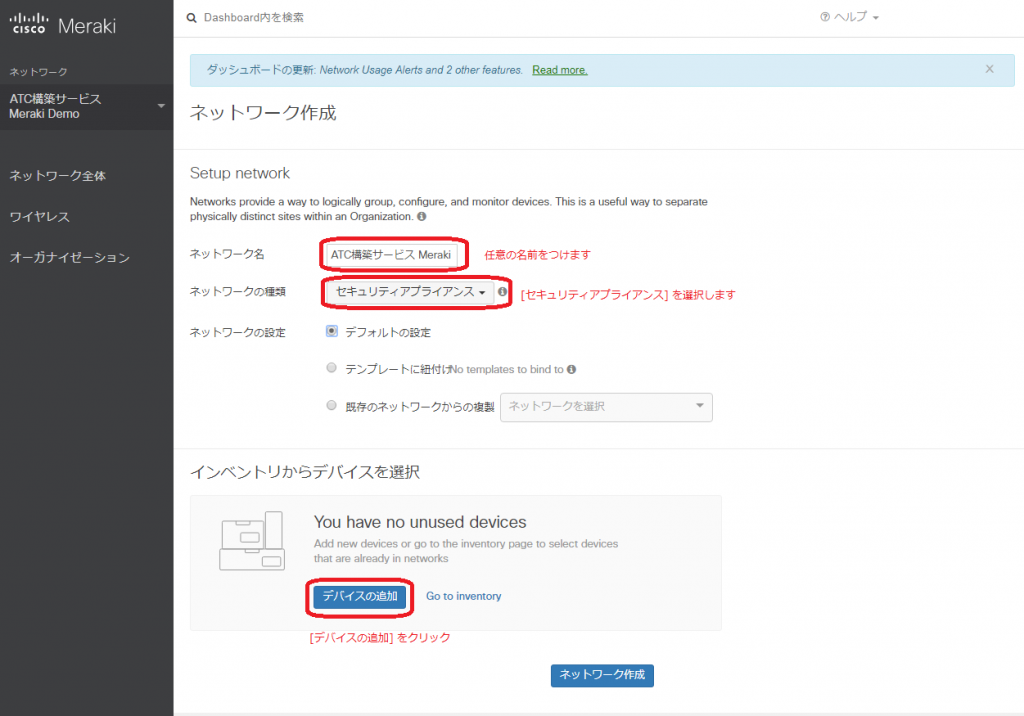Image resolution: width=1024 pixels, height=716 pixels.
Task: Click the Cisco Meraki logo
Action: coord(63,24)
